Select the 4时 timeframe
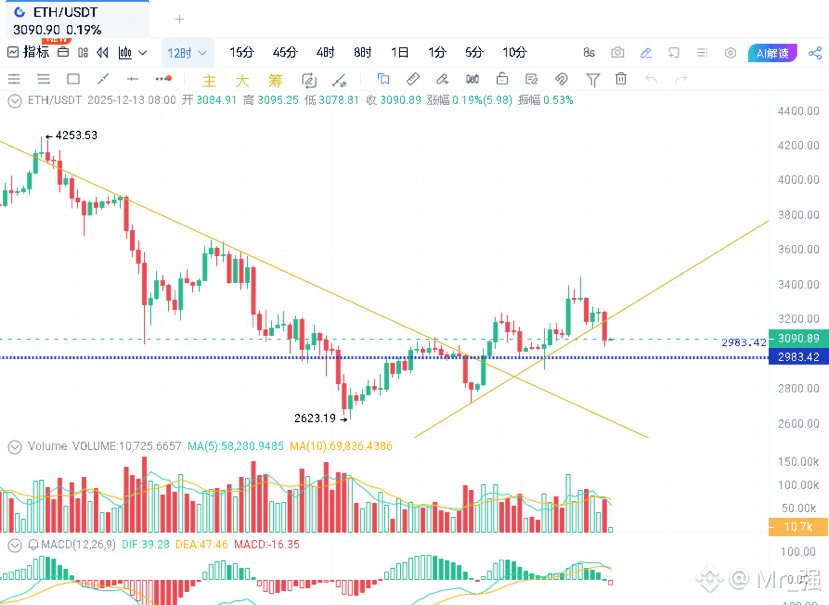 [x=325, y=53]
